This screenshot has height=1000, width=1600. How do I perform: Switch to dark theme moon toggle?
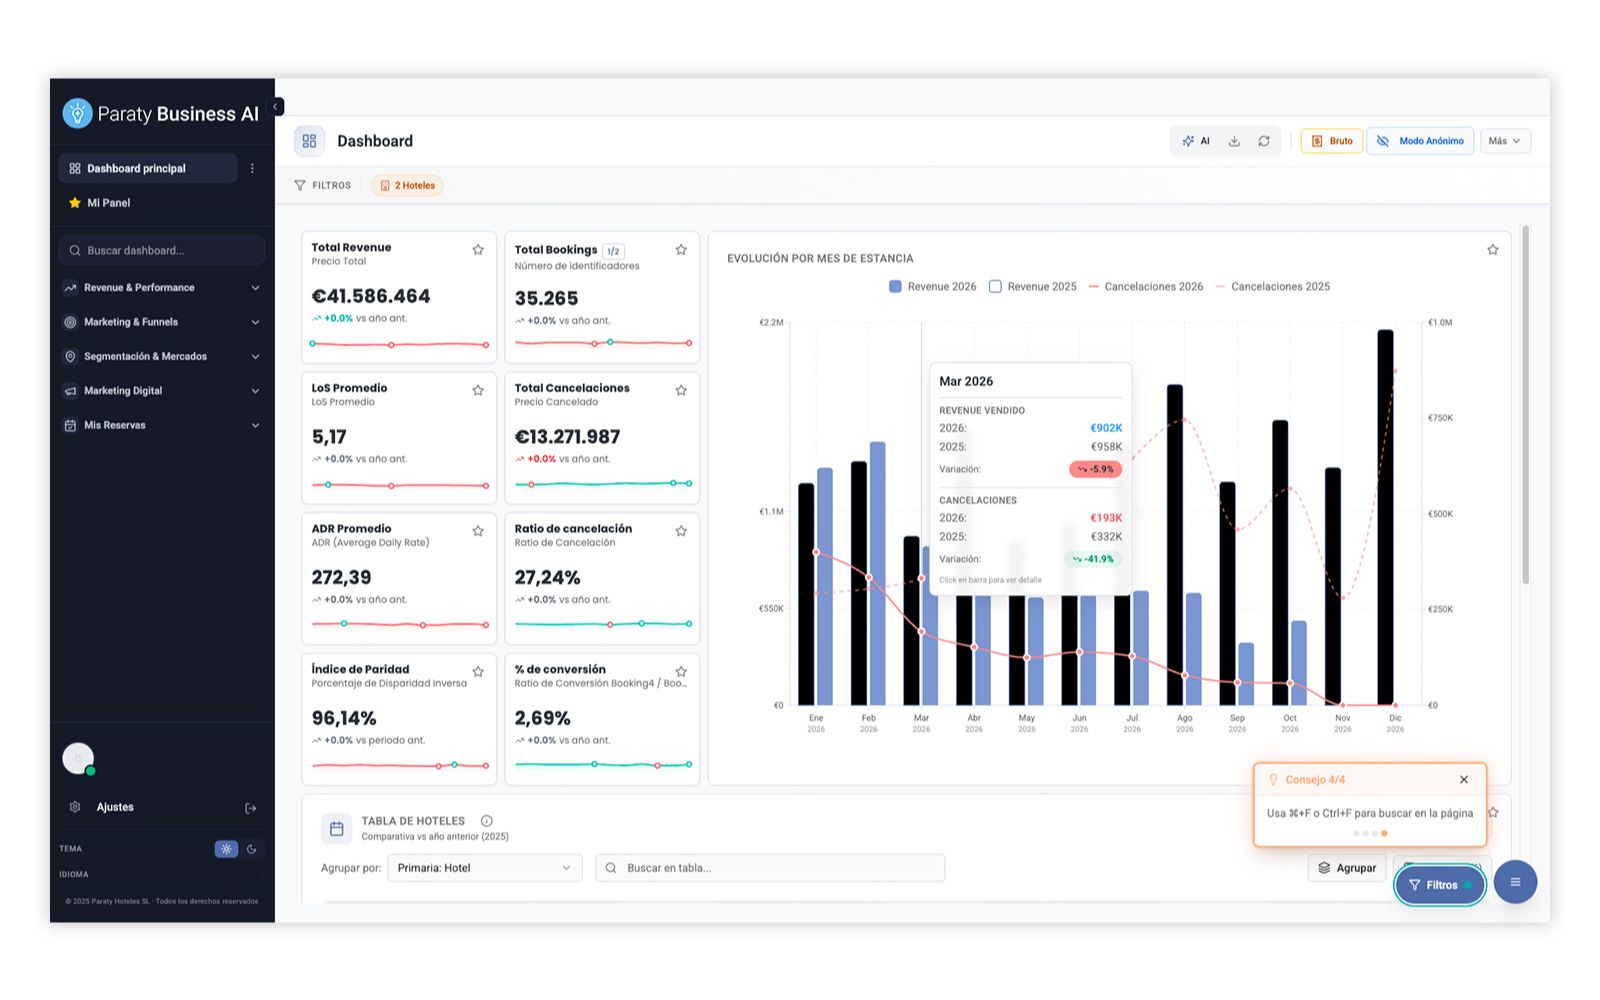point(252,849)
